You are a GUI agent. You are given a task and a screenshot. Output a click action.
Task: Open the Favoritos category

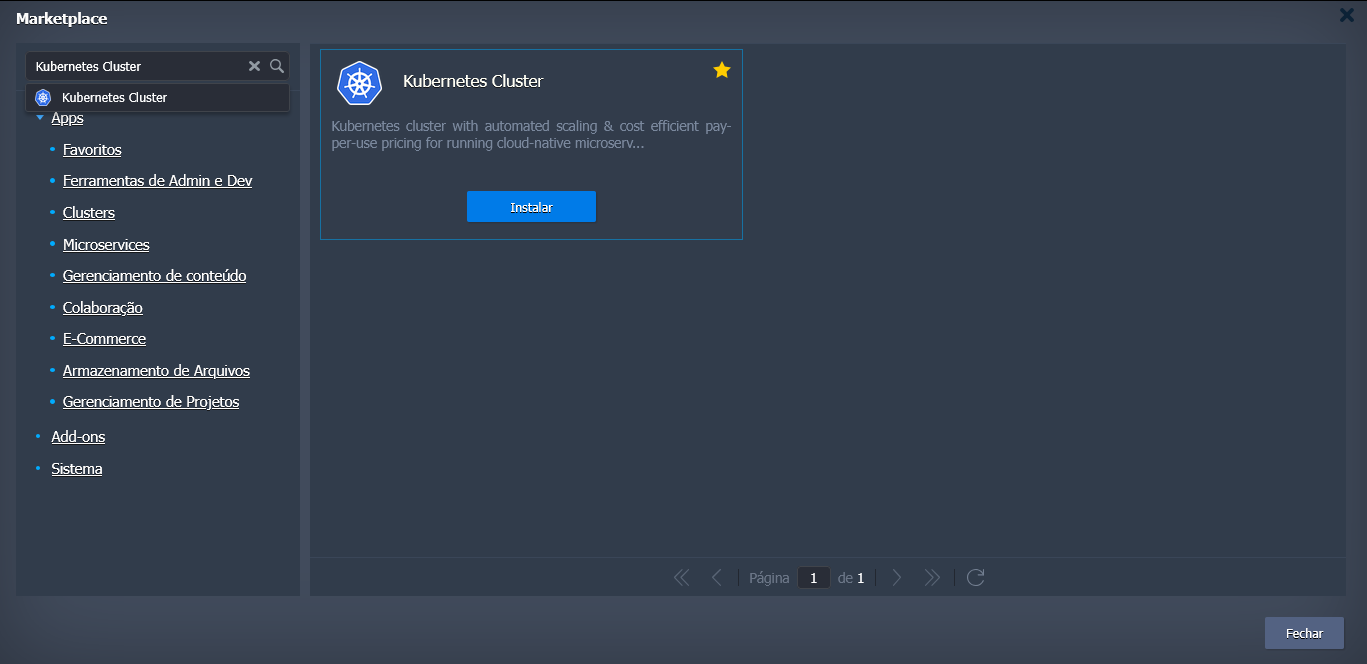(x=92, y=150)
